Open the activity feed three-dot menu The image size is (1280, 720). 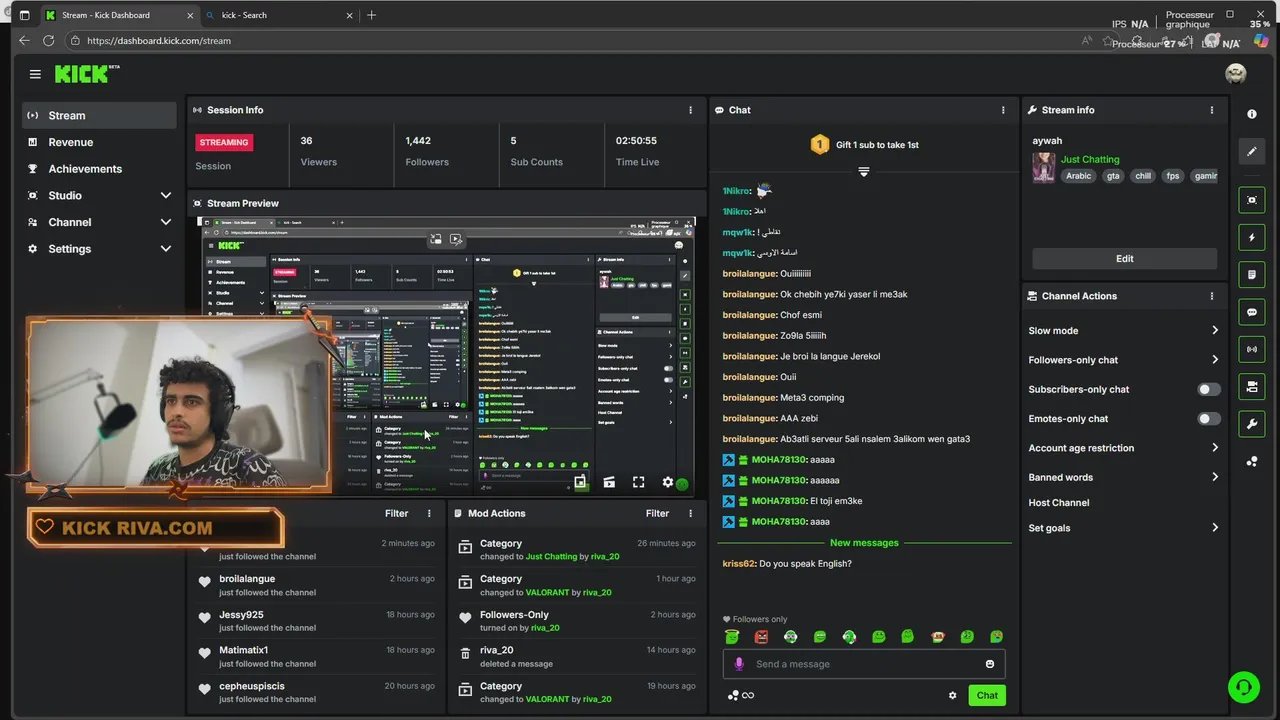coord(429,513)
